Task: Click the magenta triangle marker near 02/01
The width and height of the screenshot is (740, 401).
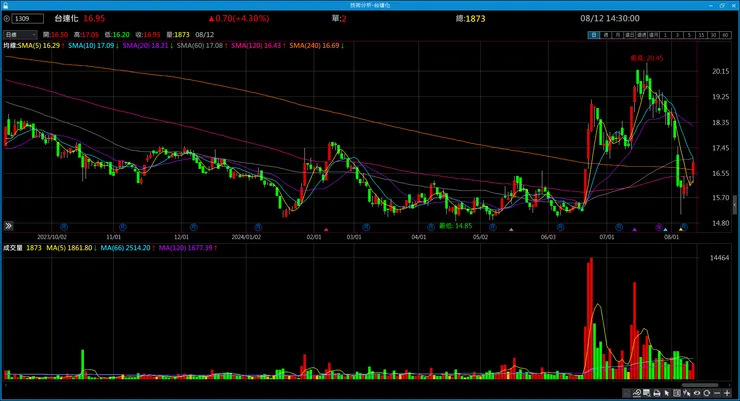Action: point(326,229)
